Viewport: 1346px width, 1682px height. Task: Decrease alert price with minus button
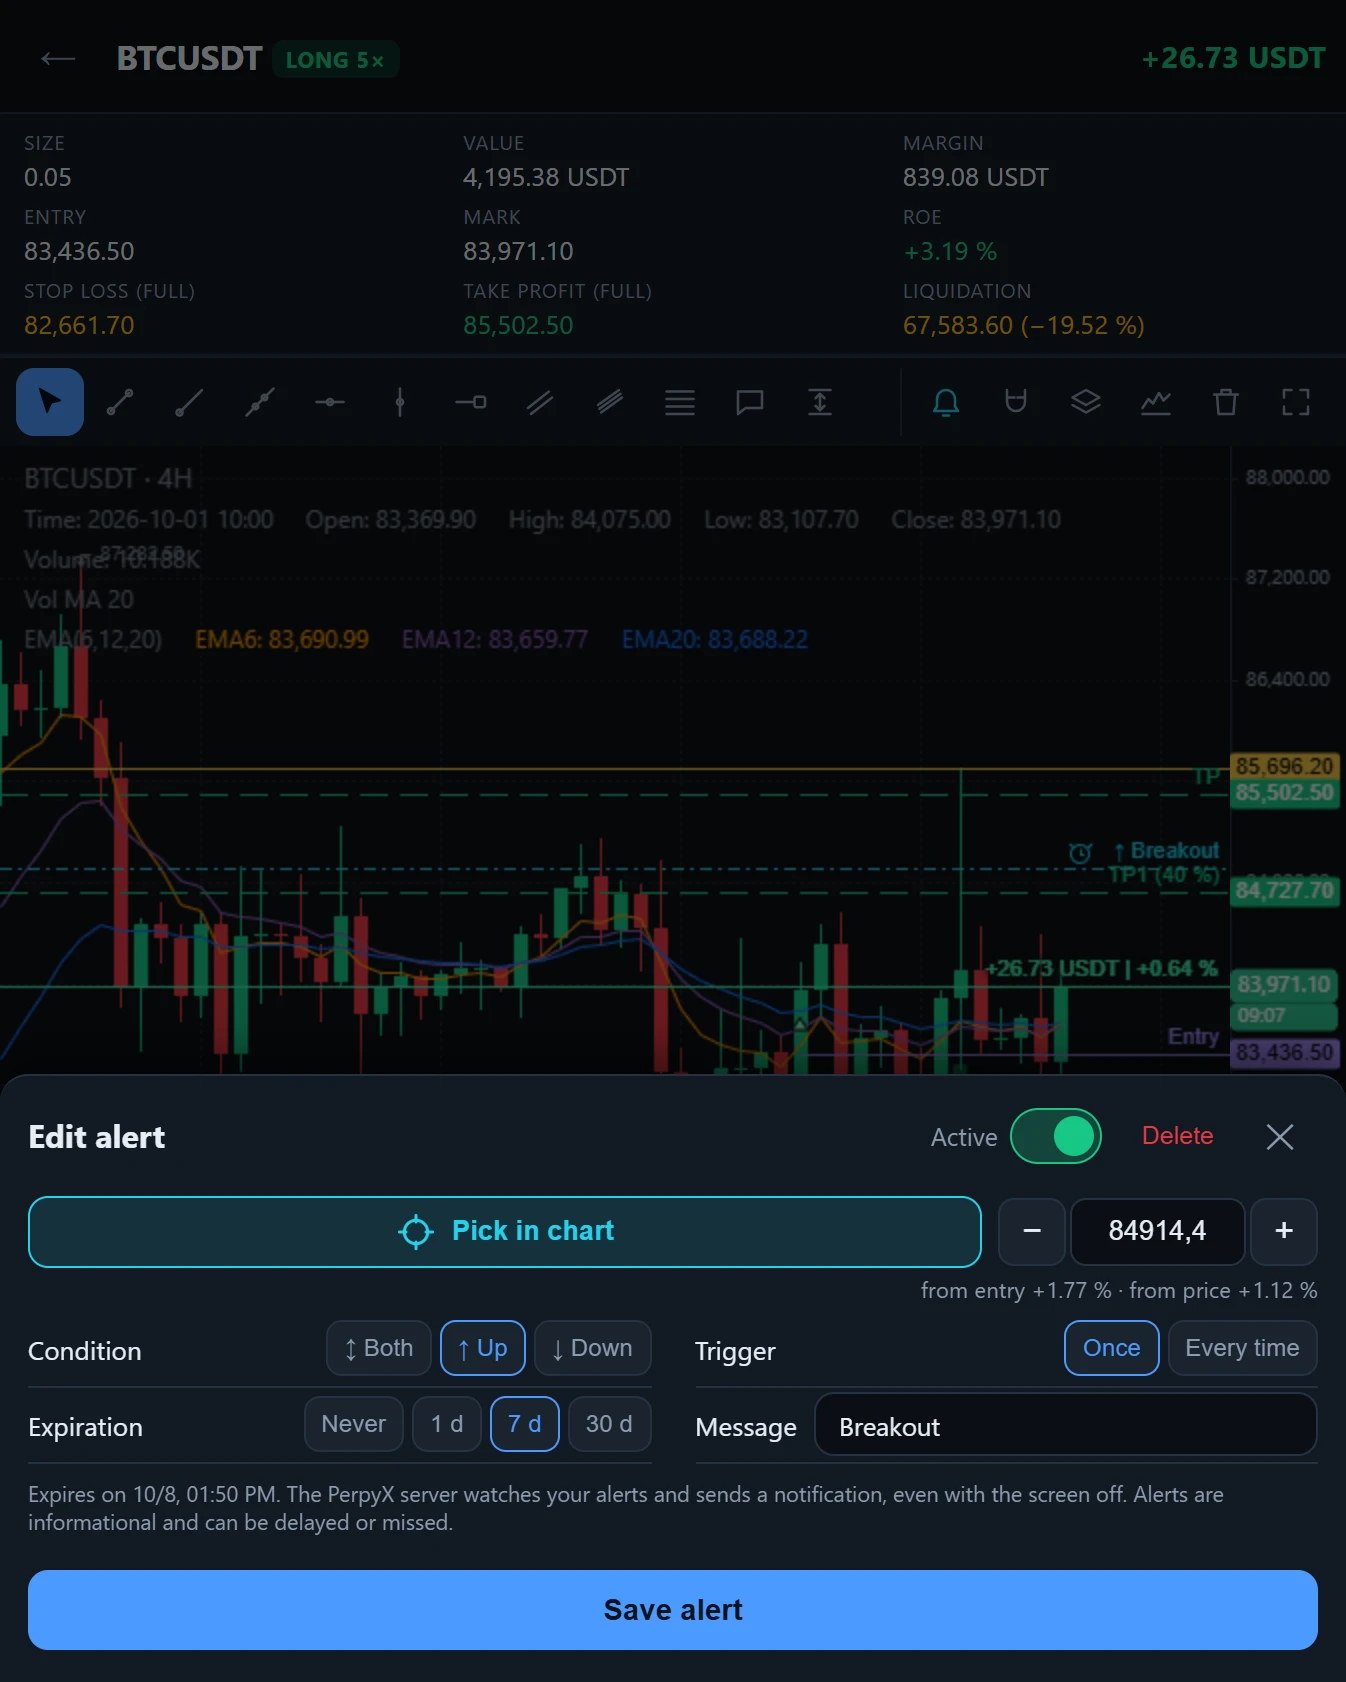pos(1032,1231)
